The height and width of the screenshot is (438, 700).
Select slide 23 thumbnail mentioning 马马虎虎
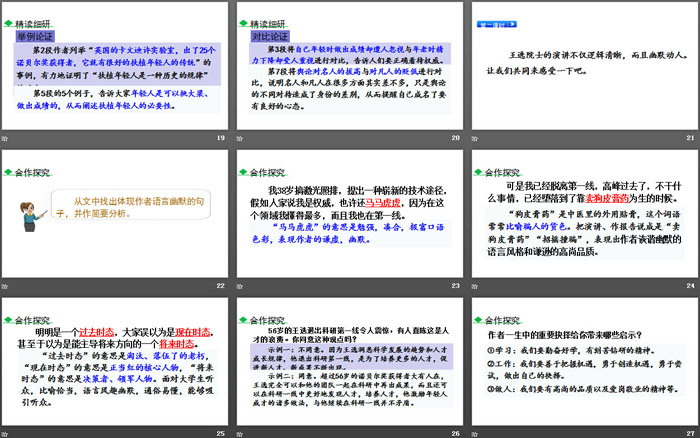point(350,214)
